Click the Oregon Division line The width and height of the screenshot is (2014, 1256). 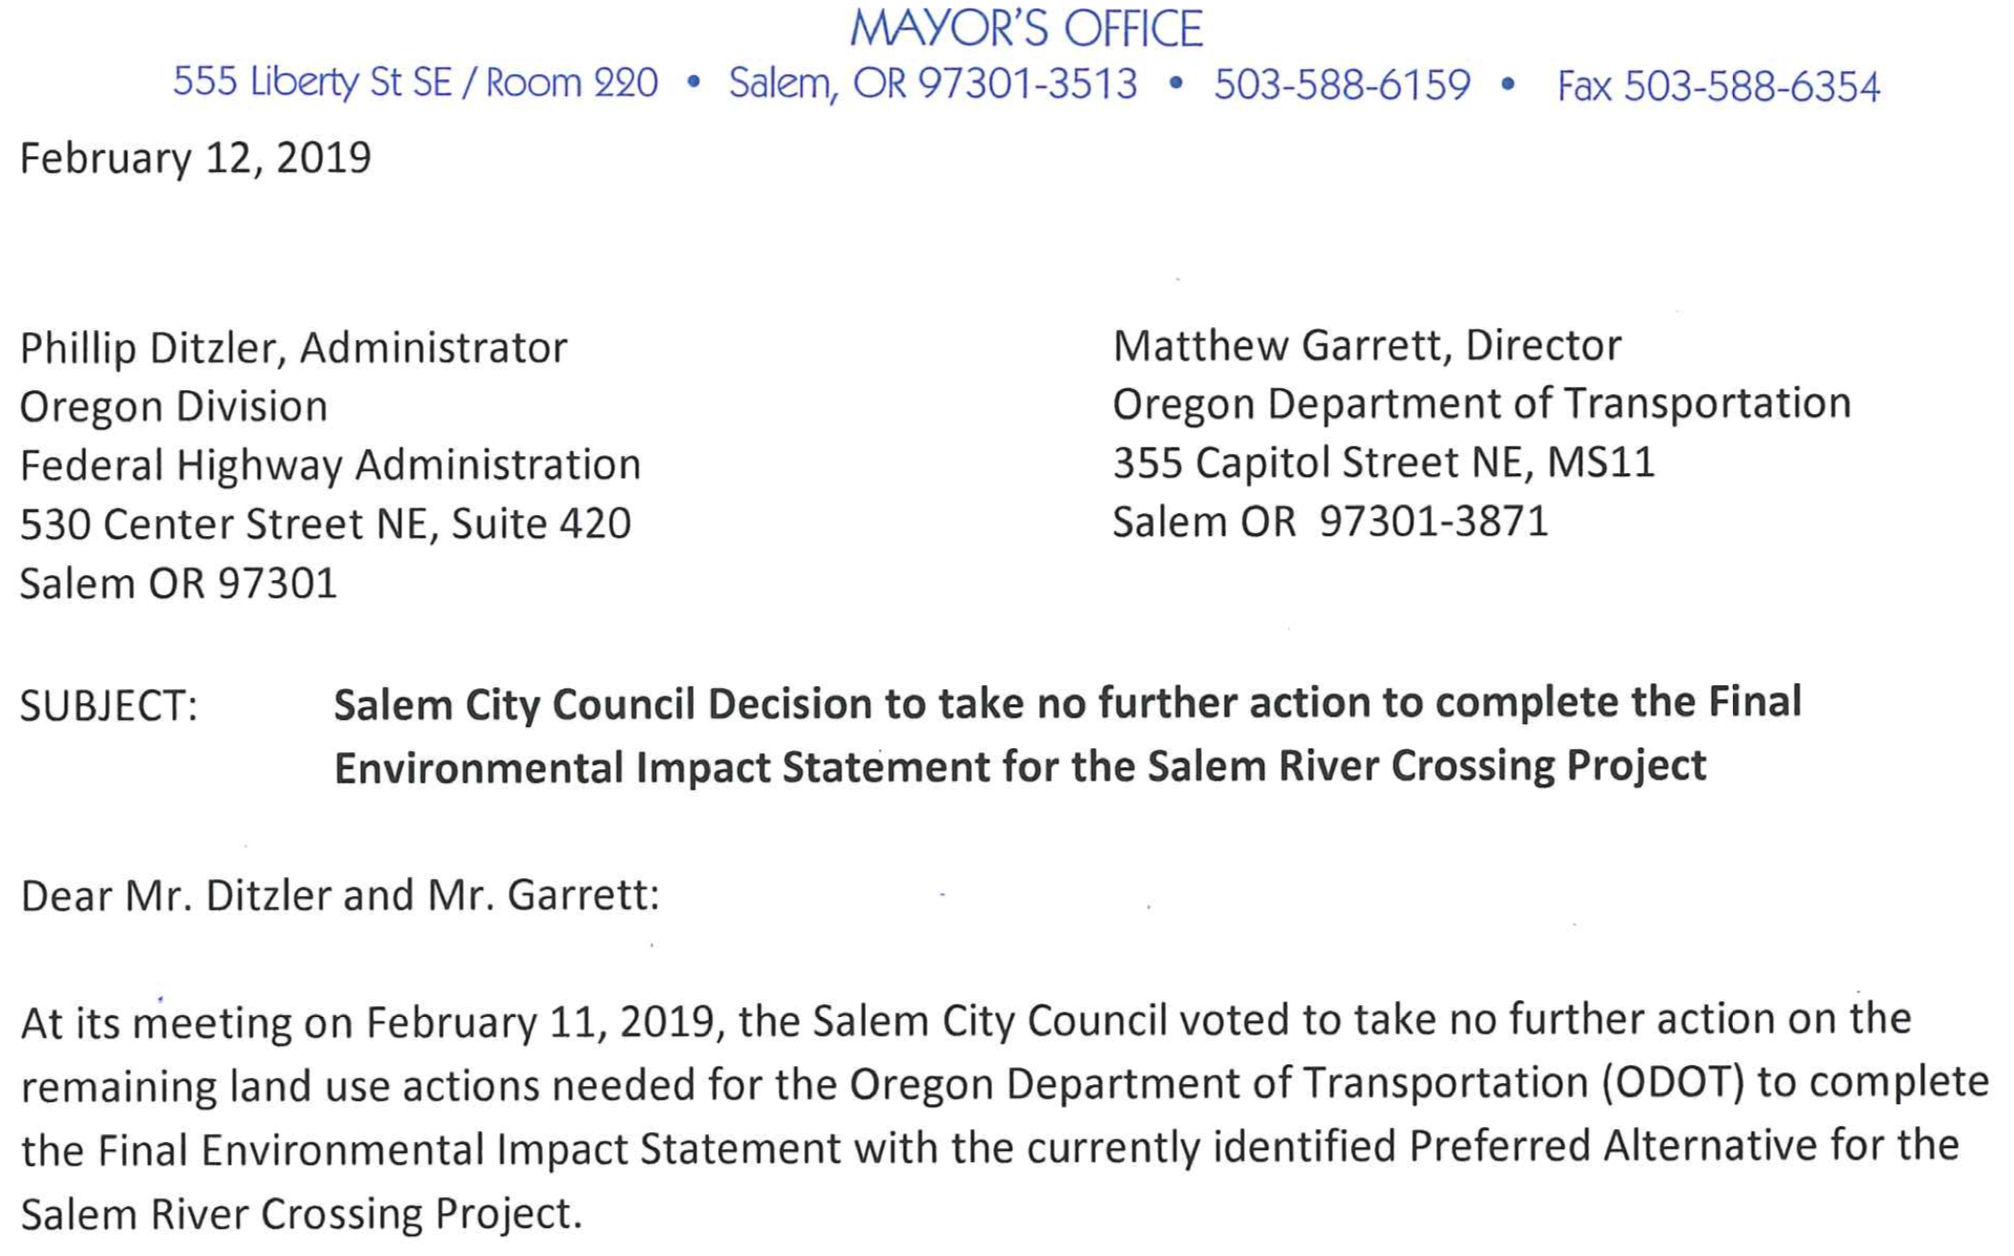click(x=173, y=407)
